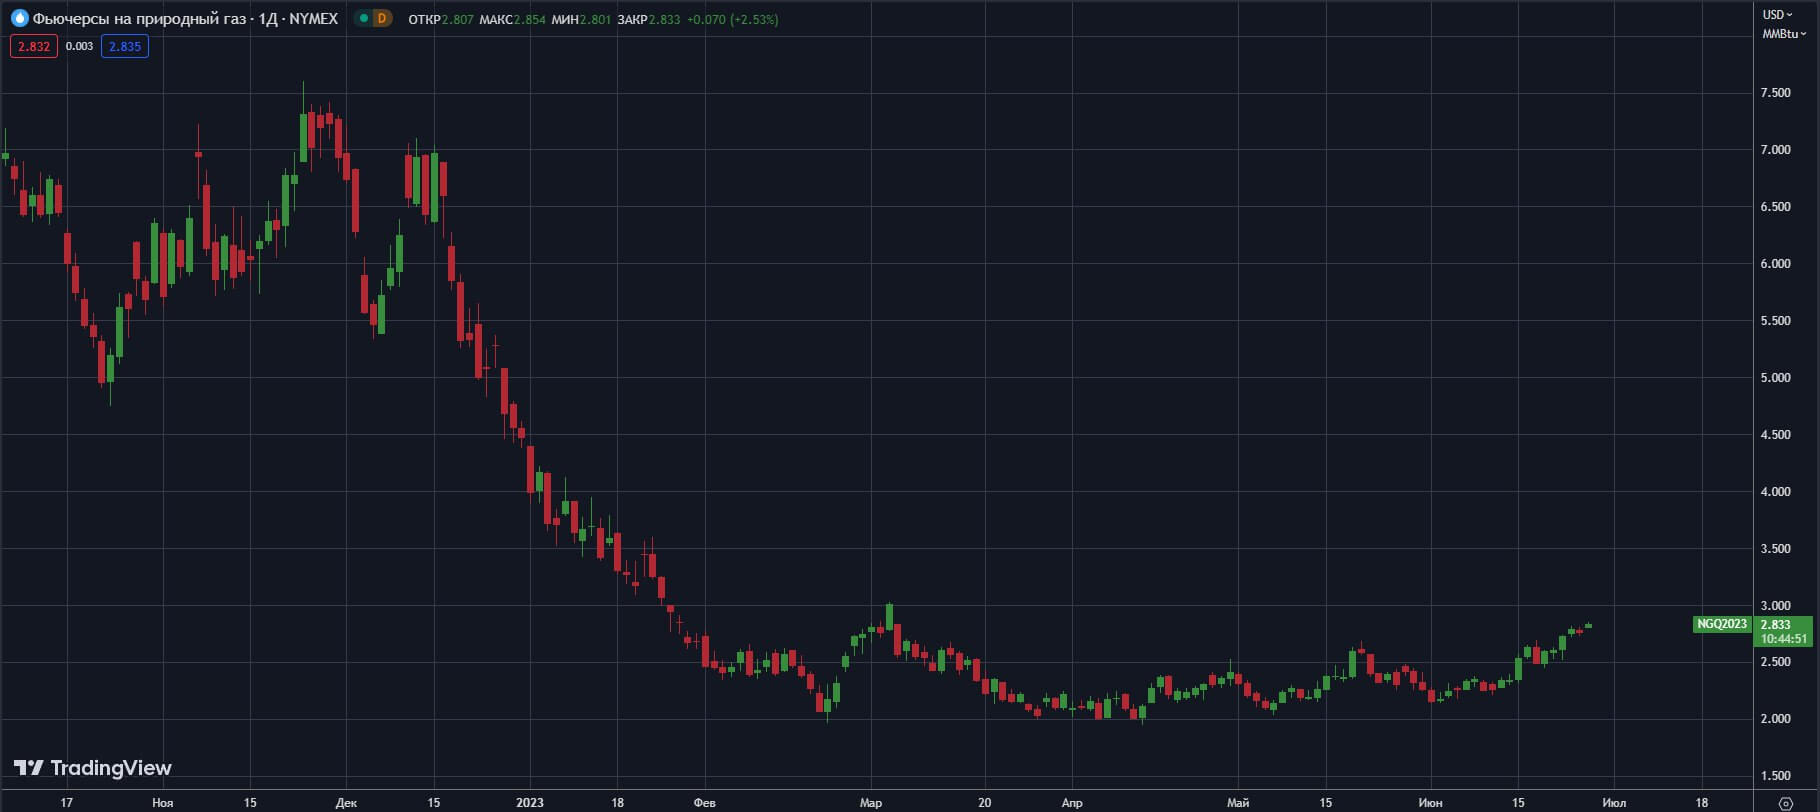The width and height of the screenshot is (1820, 812).
Task: Click the 3.500 price axis label
Action: point(1775,549)
